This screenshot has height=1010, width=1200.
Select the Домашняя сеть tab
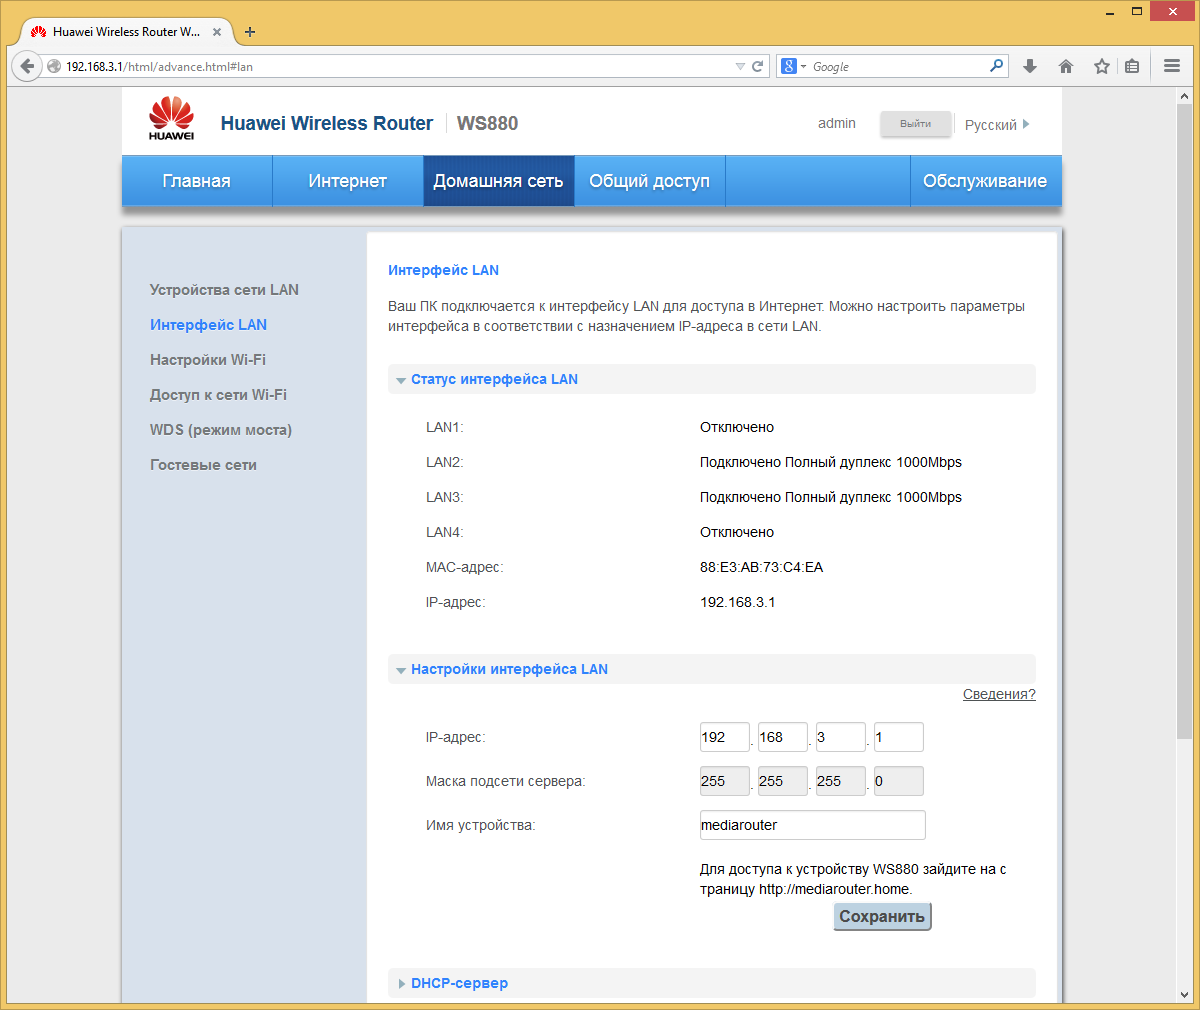click(x=498, y=181)
